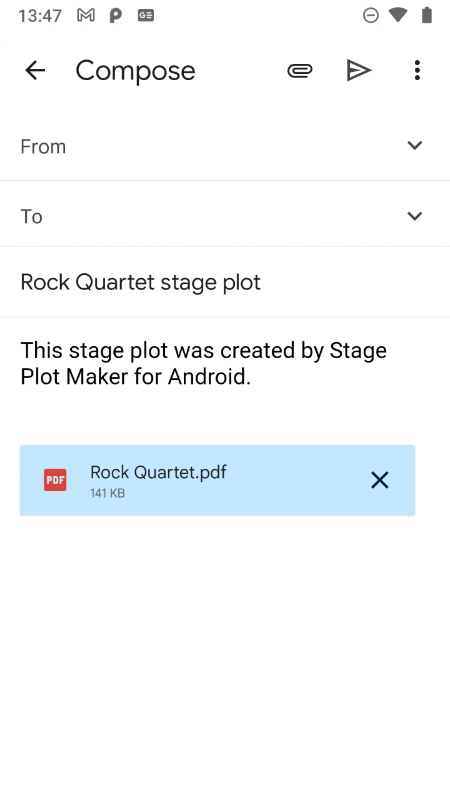Image resolution: width=450 pixels, height=800 pixels.
Task: Tap the battery status icon
Action: 427,16
